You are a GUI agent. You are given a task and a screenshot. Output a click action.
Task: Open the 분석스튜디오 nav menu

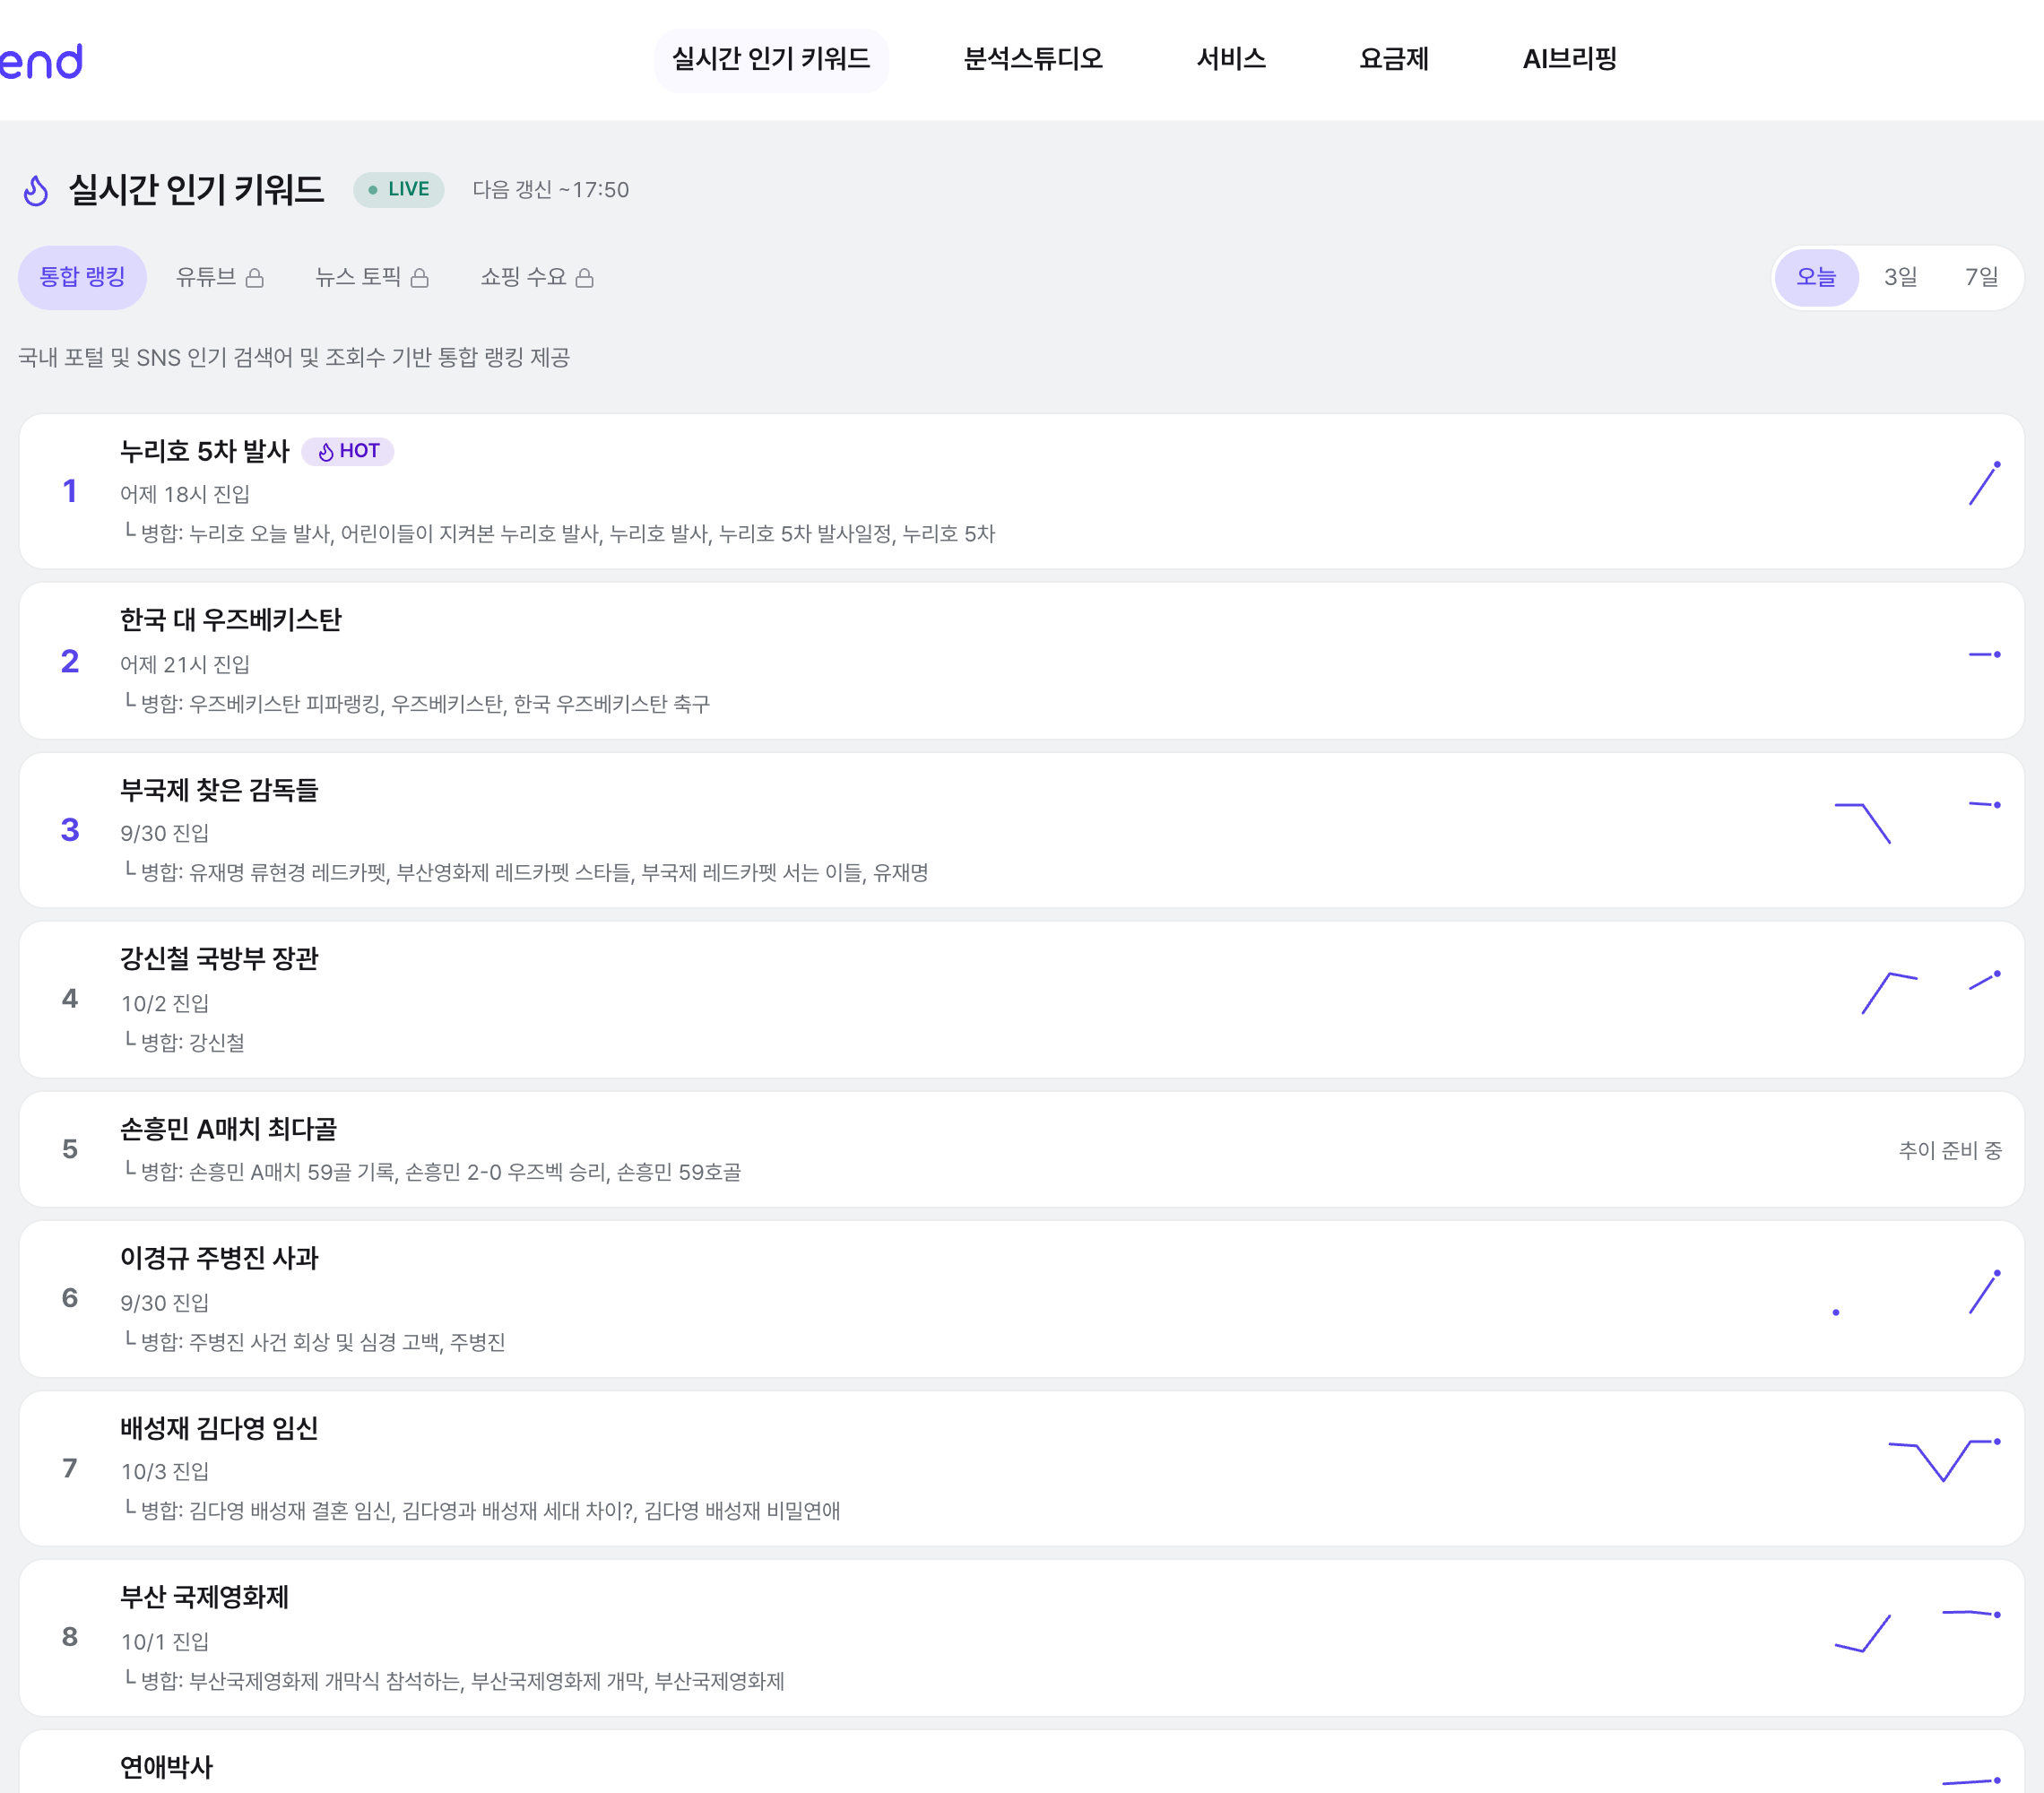coord(1033,60)
